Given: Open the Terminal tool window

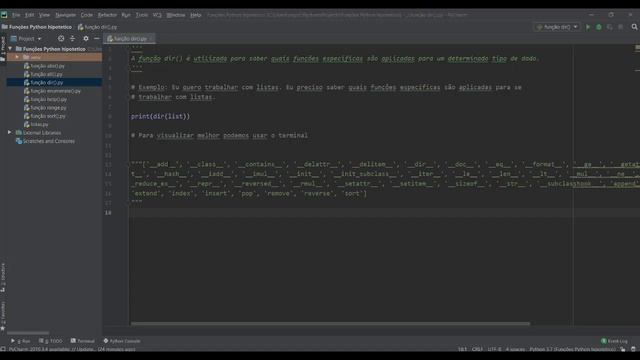Looking at the screenshot, I should 82,341.
